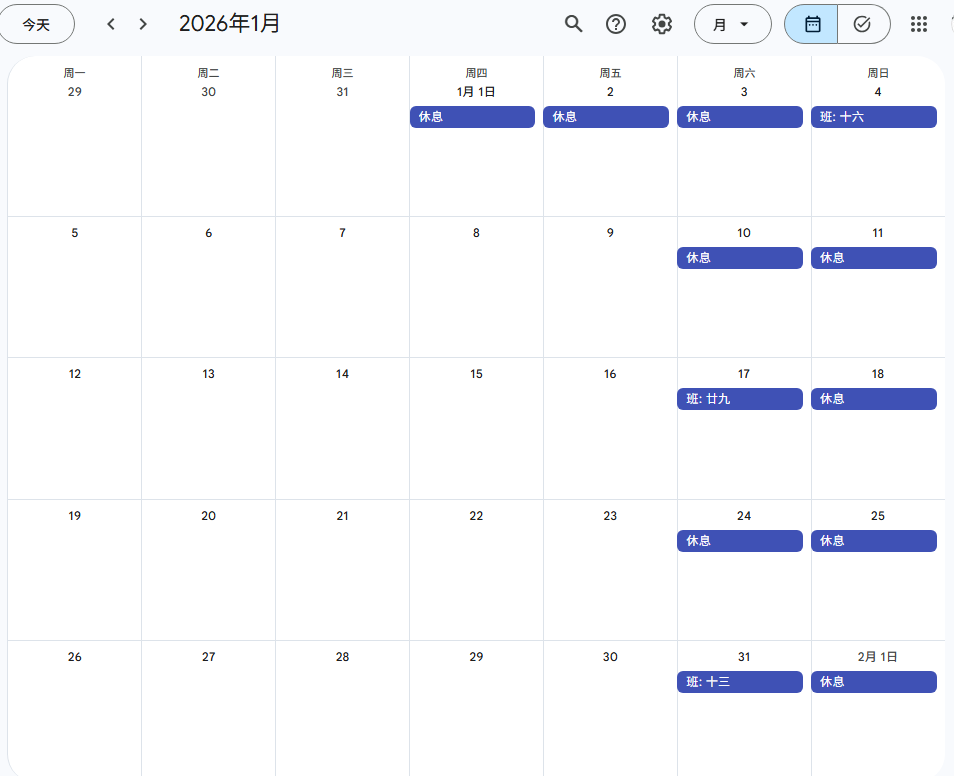Viewport: 954px width, 776px height.
Task: Open the settings gear menu
Action: [662, 24]
